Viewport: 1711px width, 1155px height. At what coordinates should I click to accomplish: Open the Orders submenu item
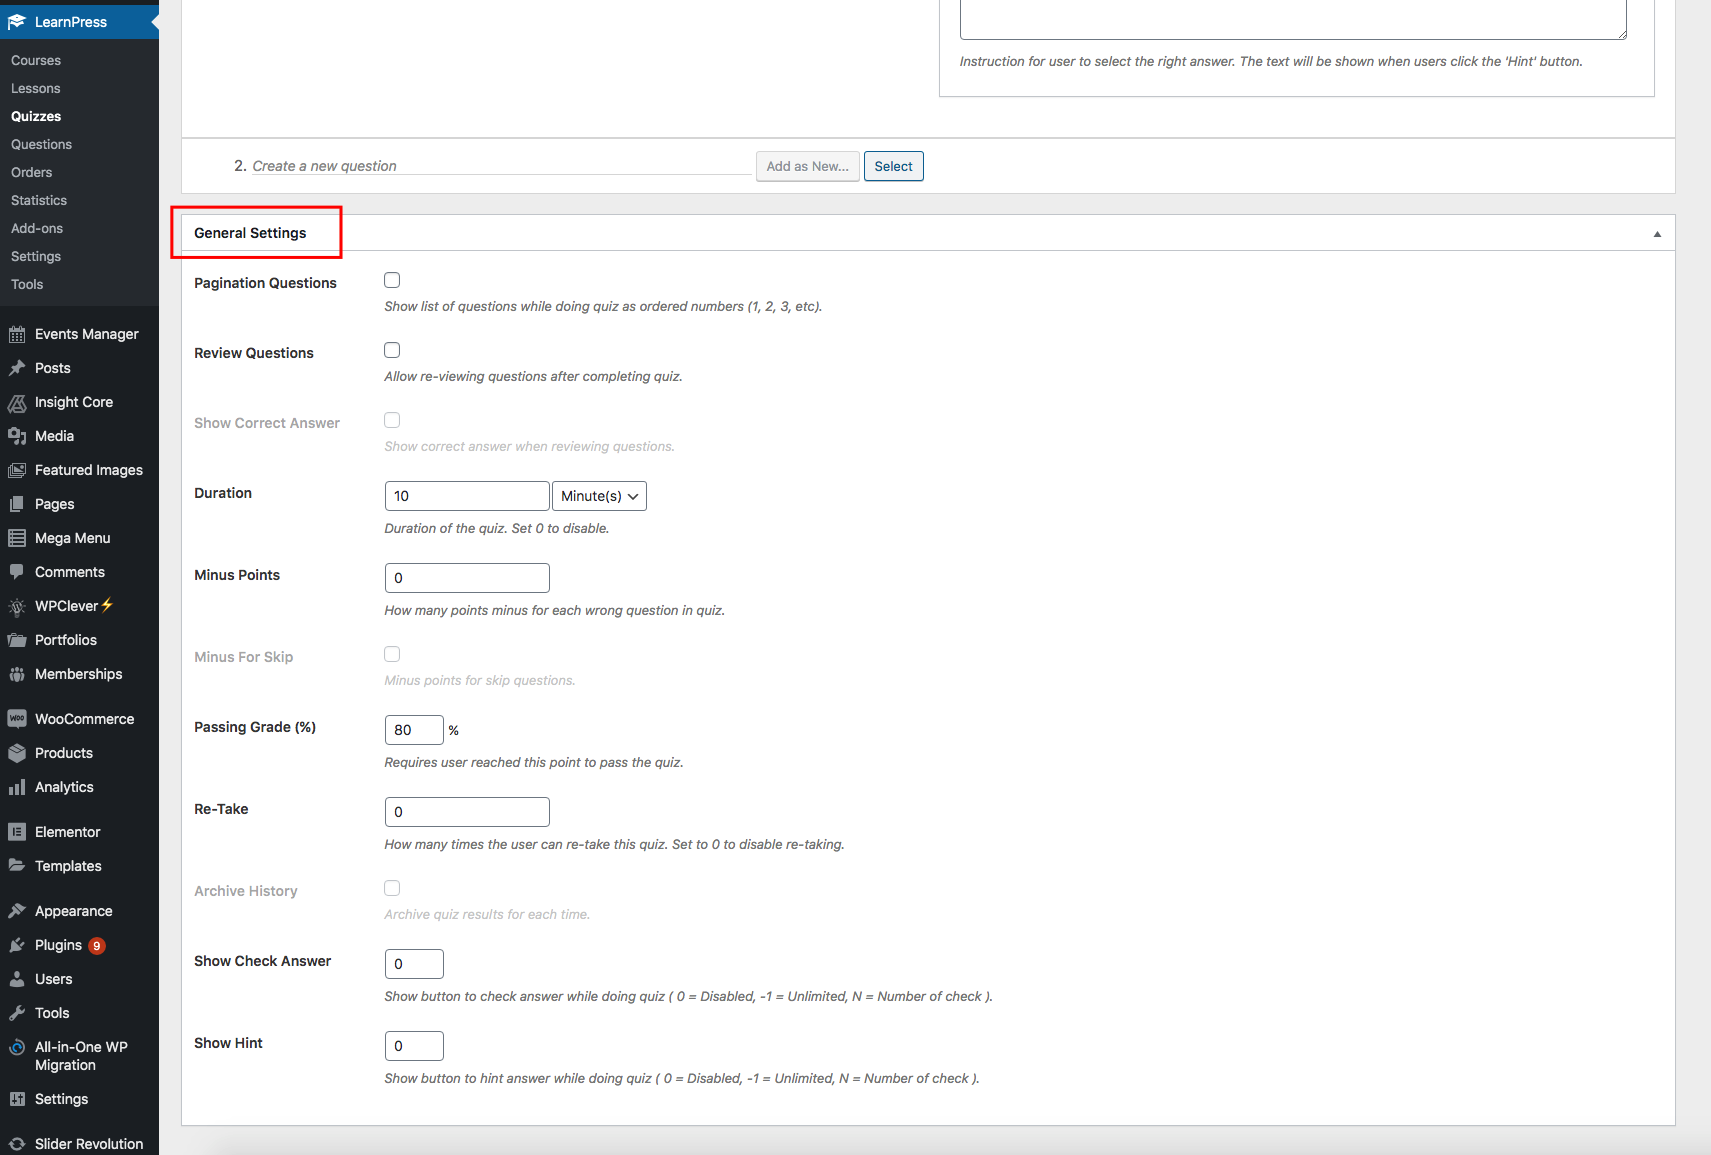pos(32,172)
